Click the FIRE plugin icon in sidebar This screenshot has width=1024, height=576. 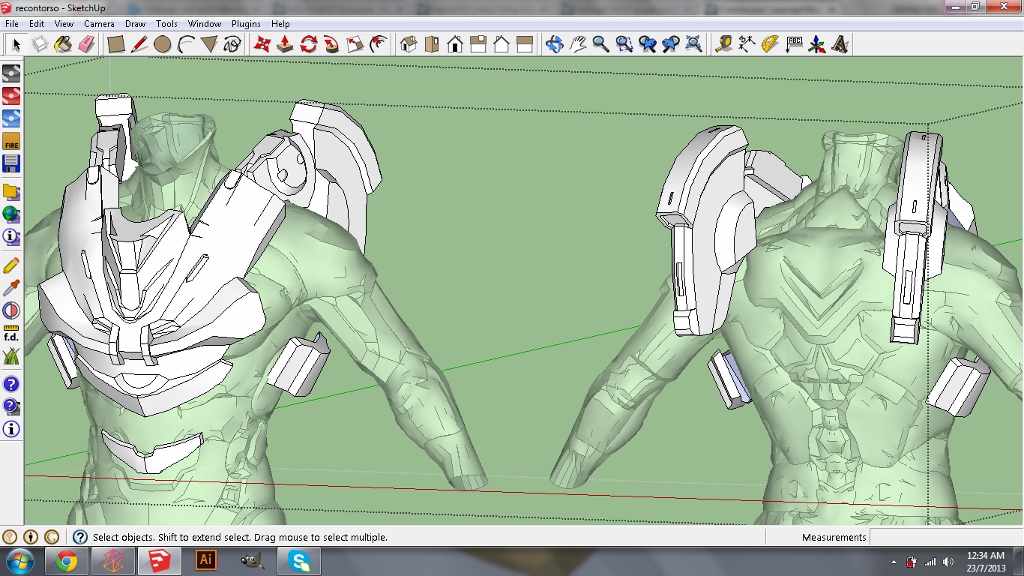11,142
